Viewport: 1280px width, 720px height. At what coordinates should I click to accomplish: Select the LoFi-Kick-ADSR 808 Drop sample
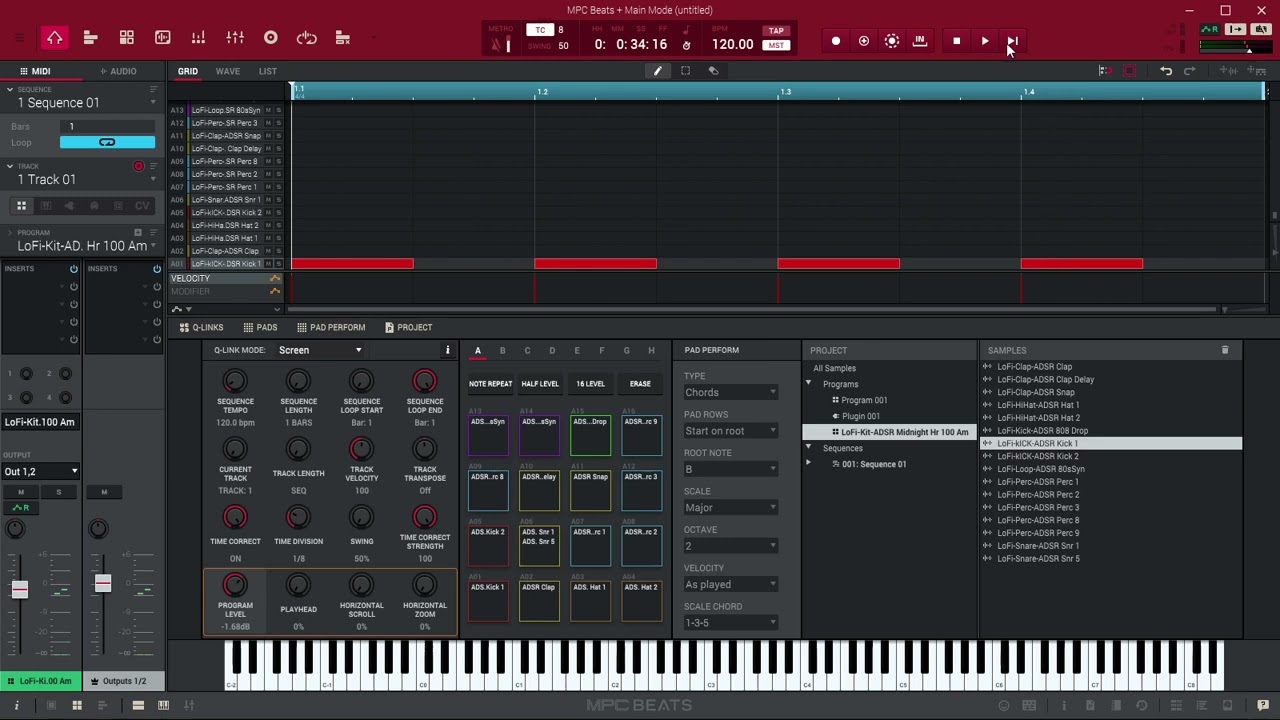click(x=1043, y=431)
